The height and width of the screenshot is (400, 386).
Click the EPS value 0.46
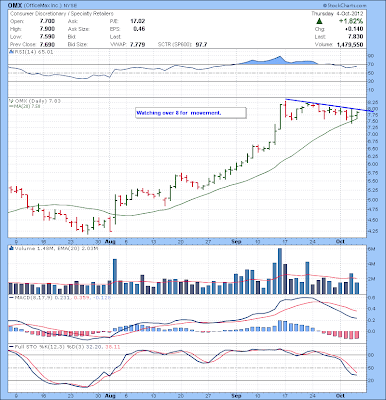pyautogui.click(x=139, y=29)
